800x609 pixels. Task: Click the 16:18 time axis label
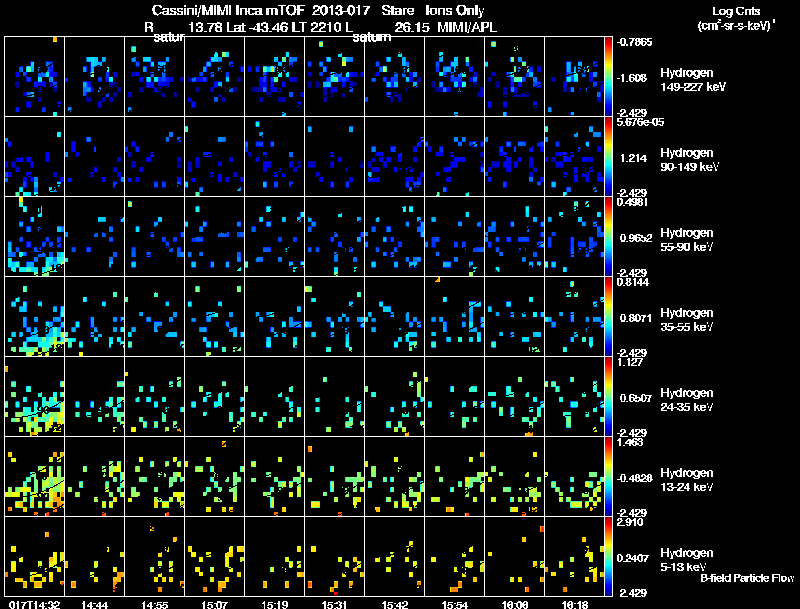click(x=575, y=604)
